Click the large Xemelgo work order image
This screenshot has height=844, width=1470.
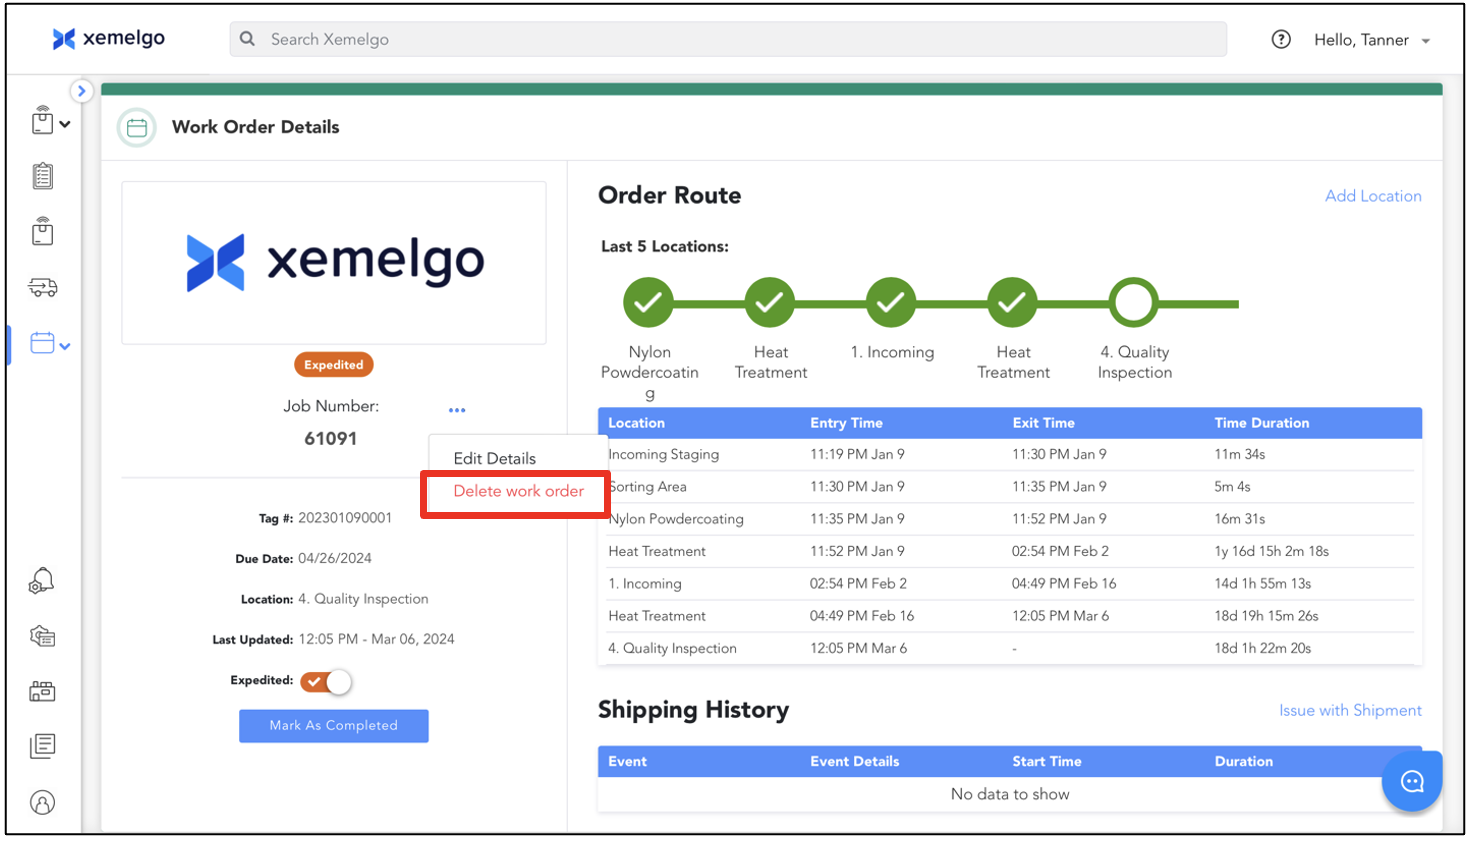[334, 263]
